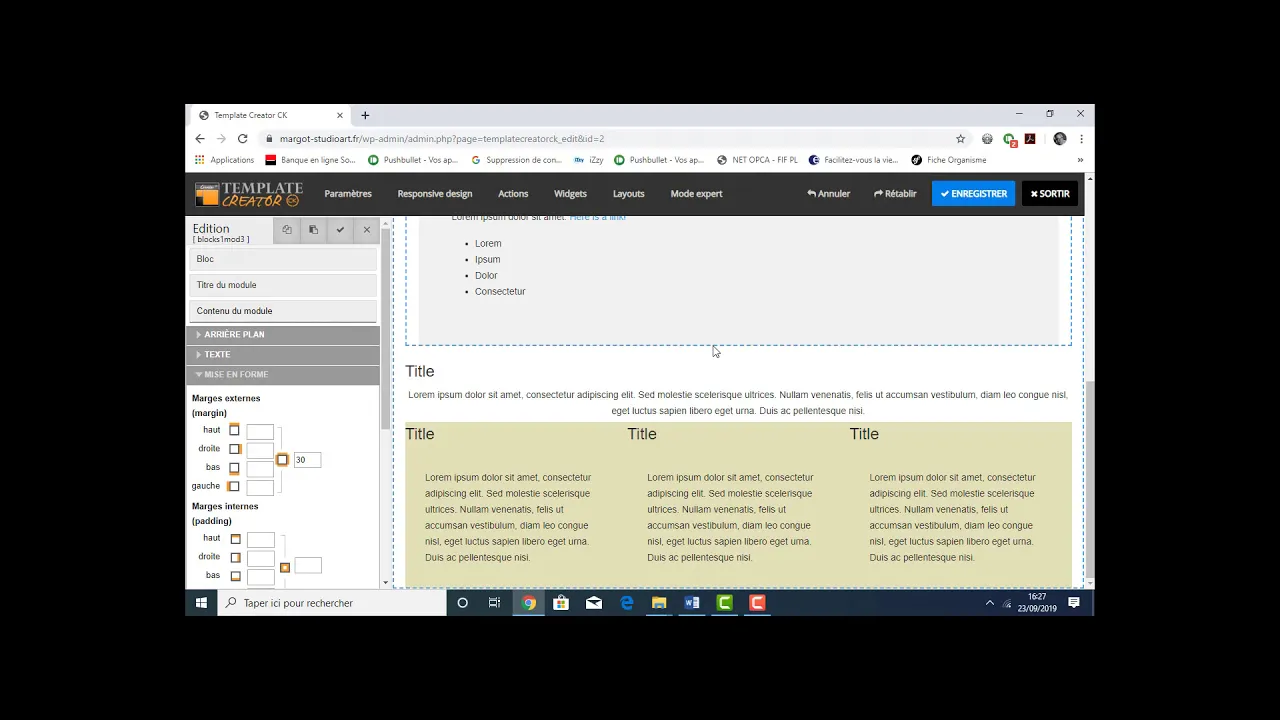1280x720 pixels.
Task: Toggle the margin bas lock checkbox
Action: 235,468
